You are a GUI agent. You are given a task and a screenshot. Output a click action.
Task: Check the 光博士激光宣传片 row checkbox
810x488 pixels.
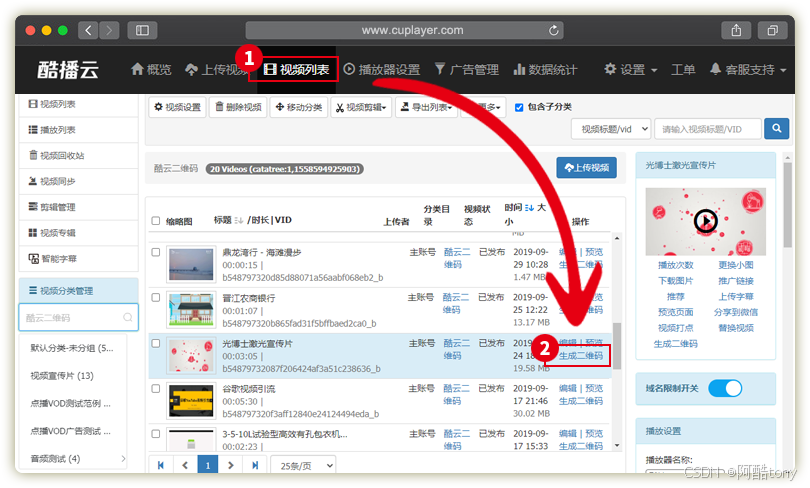coord(155,343)
